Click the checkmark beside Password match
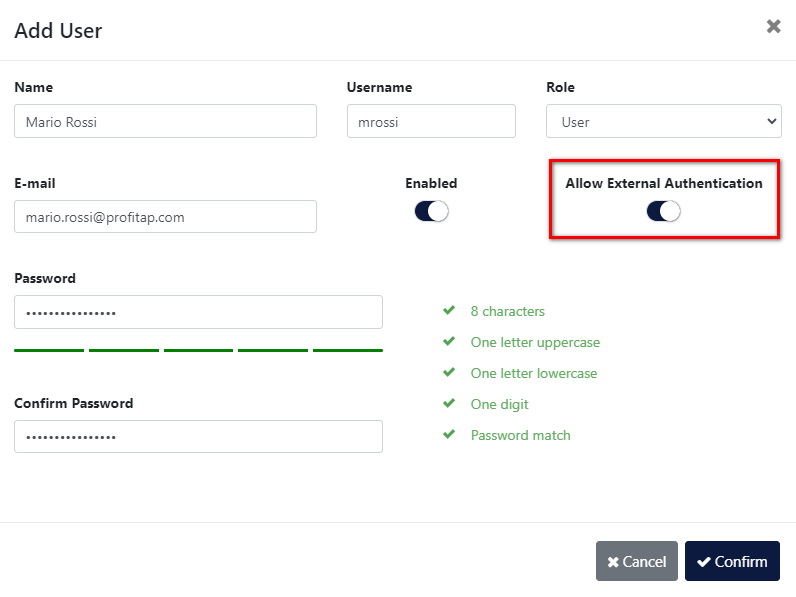Screen dimensions: 796x597 click(x=449, y=435)
